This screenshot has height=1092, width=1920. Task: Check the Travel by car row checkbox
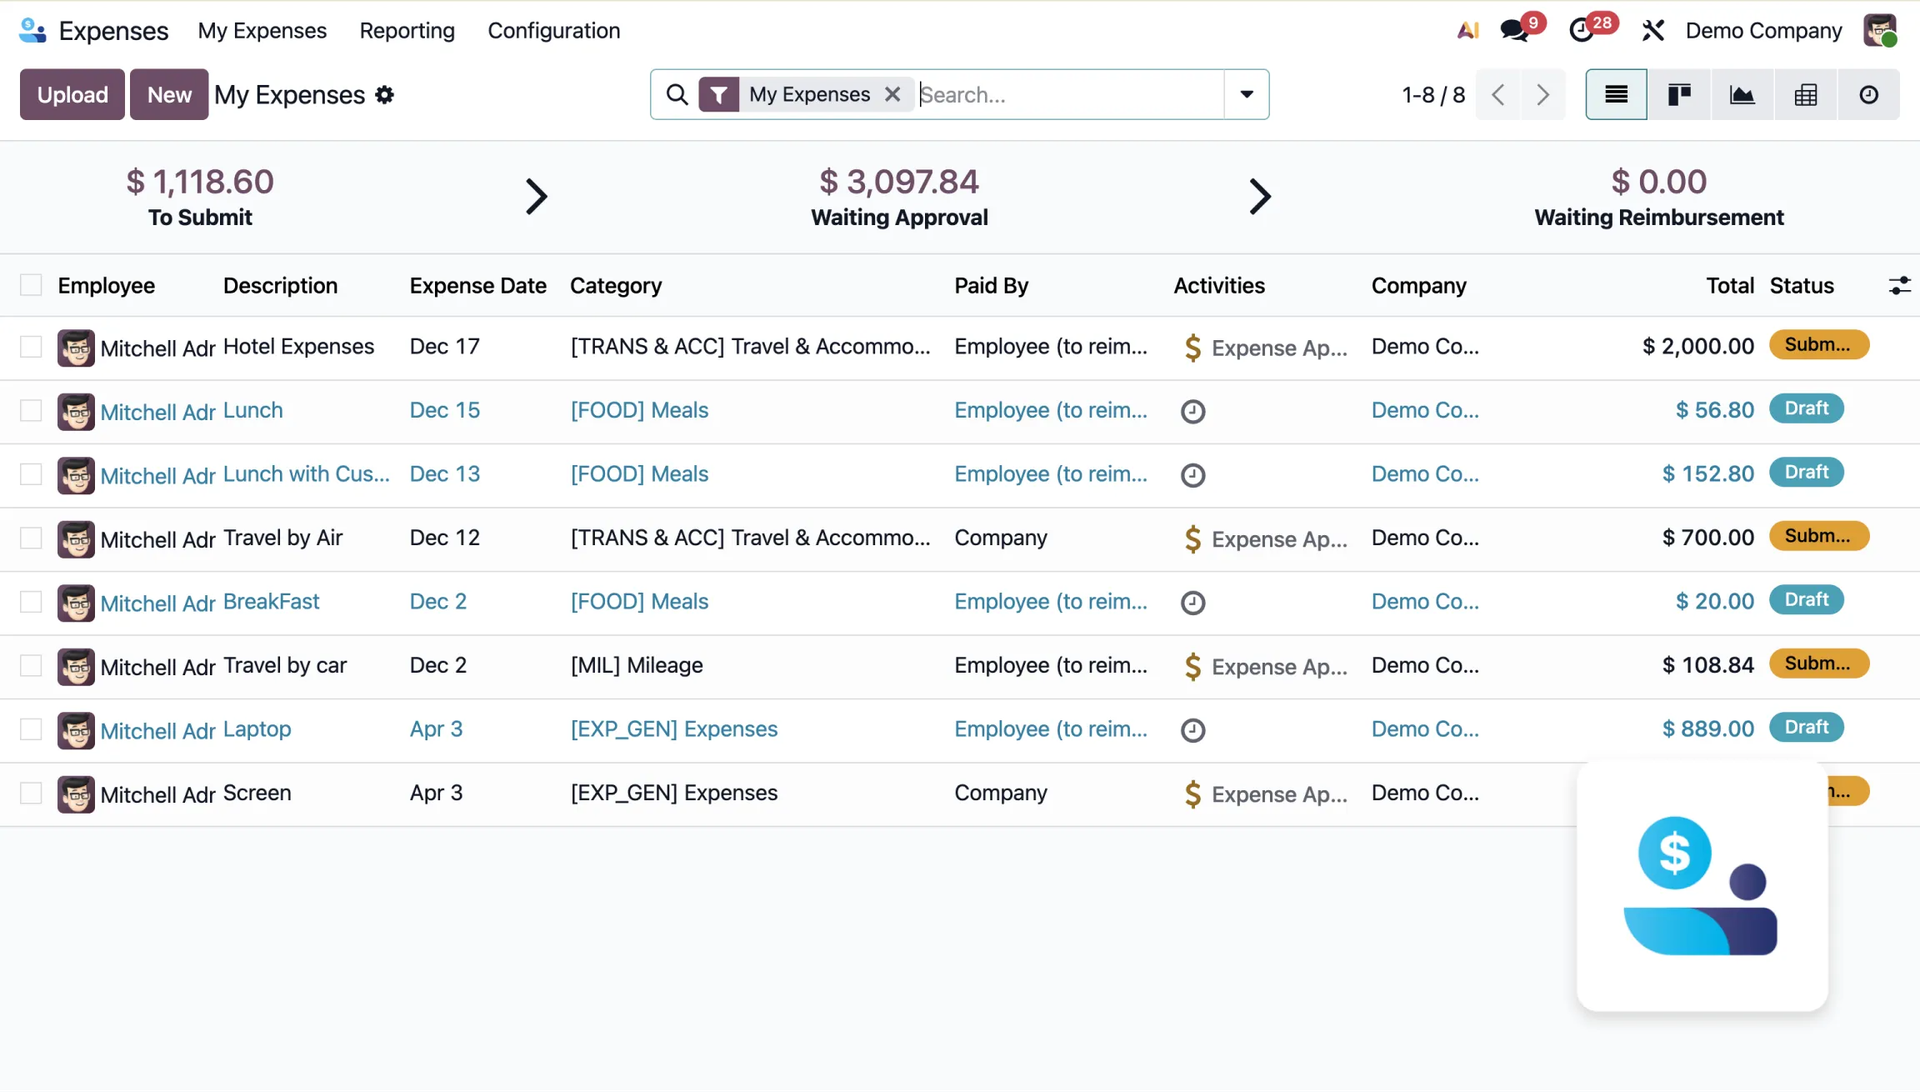(31, 666)
